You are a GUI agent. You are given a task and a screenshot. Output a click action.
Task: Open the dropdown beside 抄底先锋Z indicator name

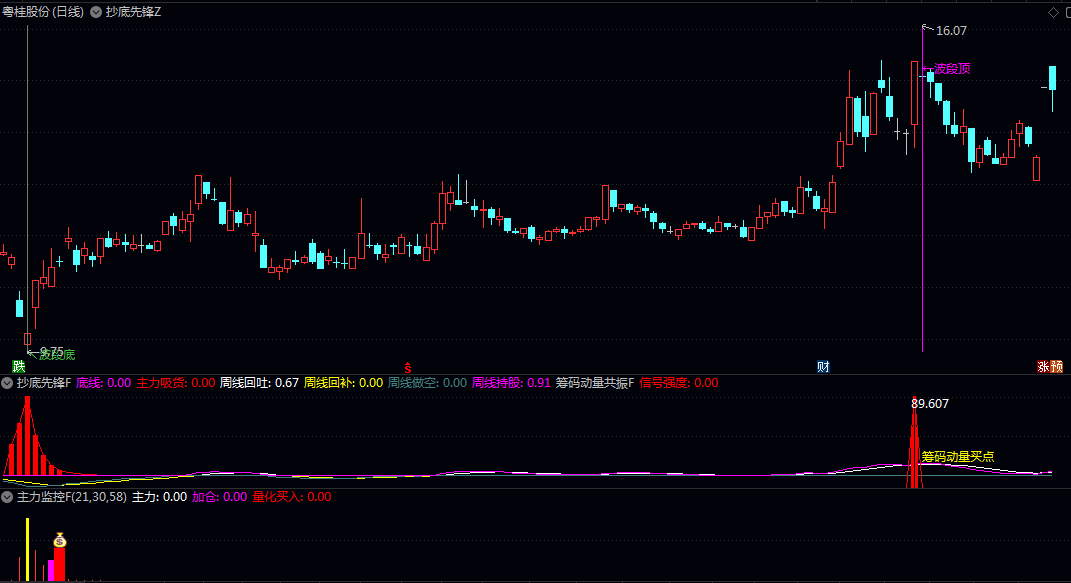point(96,12)
